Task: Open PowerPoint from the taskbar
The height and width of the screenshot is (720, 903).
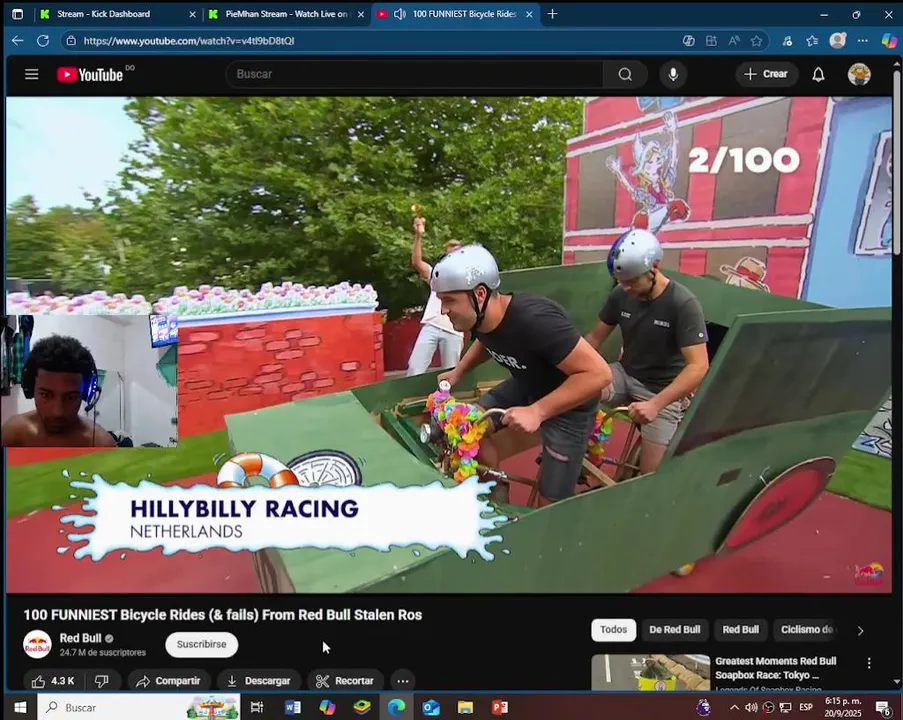Action: click(x=500, y=707)
